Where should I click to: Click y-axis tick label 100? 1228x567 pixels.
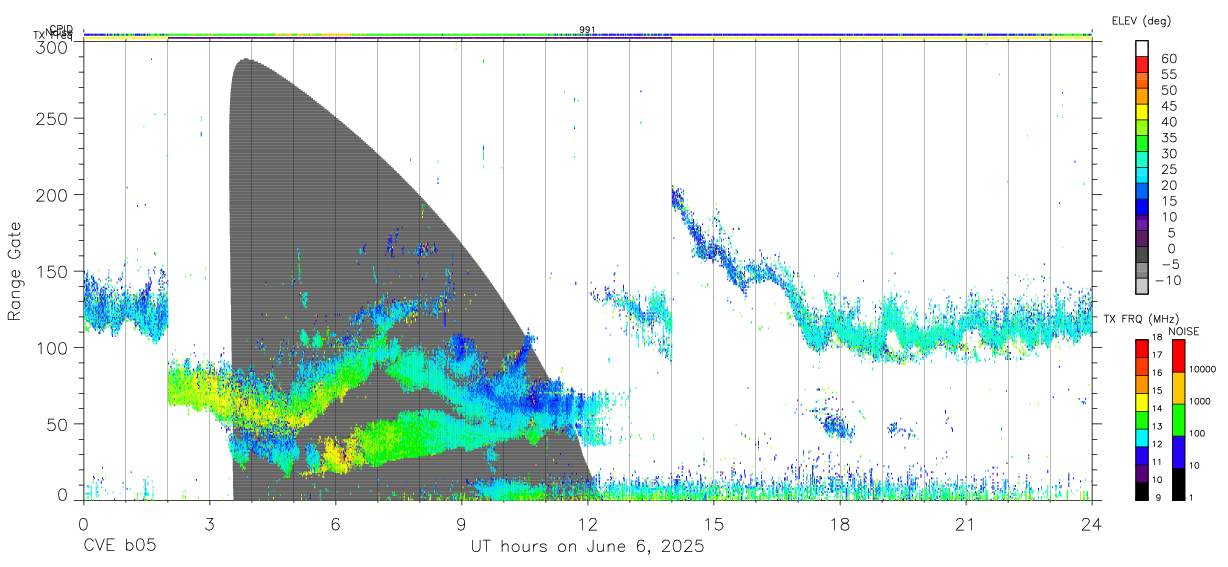[x=51, y=347]
